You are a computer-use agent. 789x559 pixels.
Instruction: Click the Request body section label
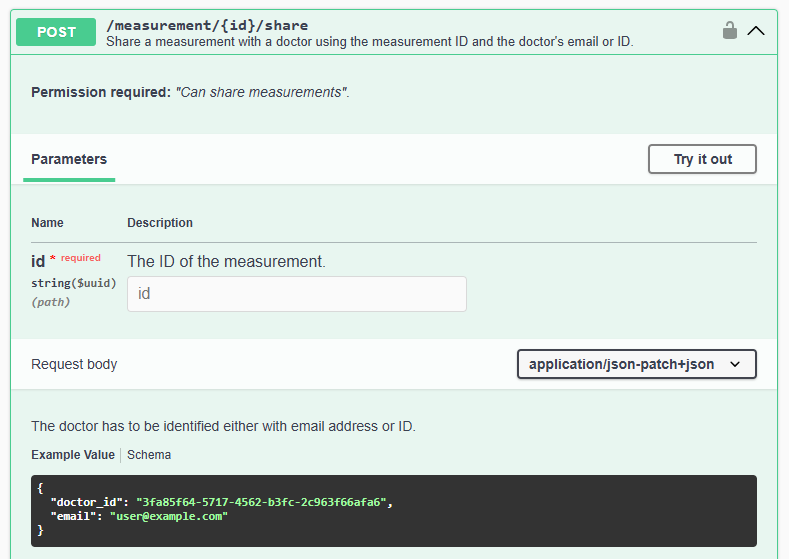pyautogui.click(x=74, y=364)
